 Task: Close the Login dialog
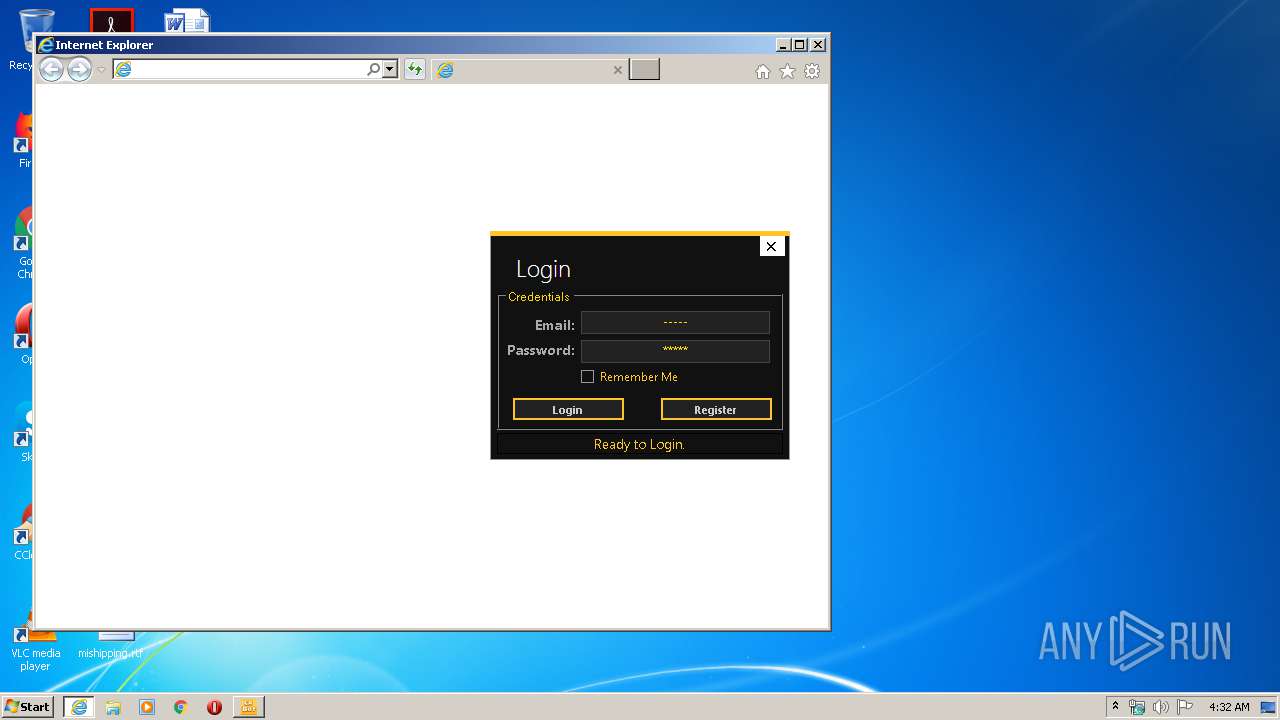771,246
